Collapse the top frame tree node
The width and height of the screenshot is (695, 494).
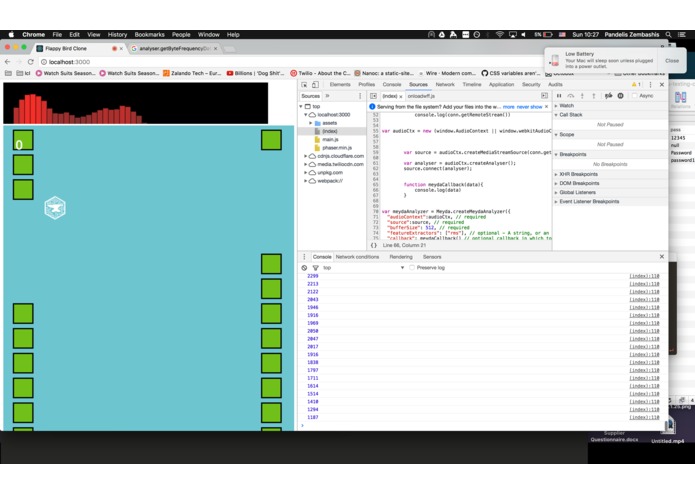click(x=301, y=107)
